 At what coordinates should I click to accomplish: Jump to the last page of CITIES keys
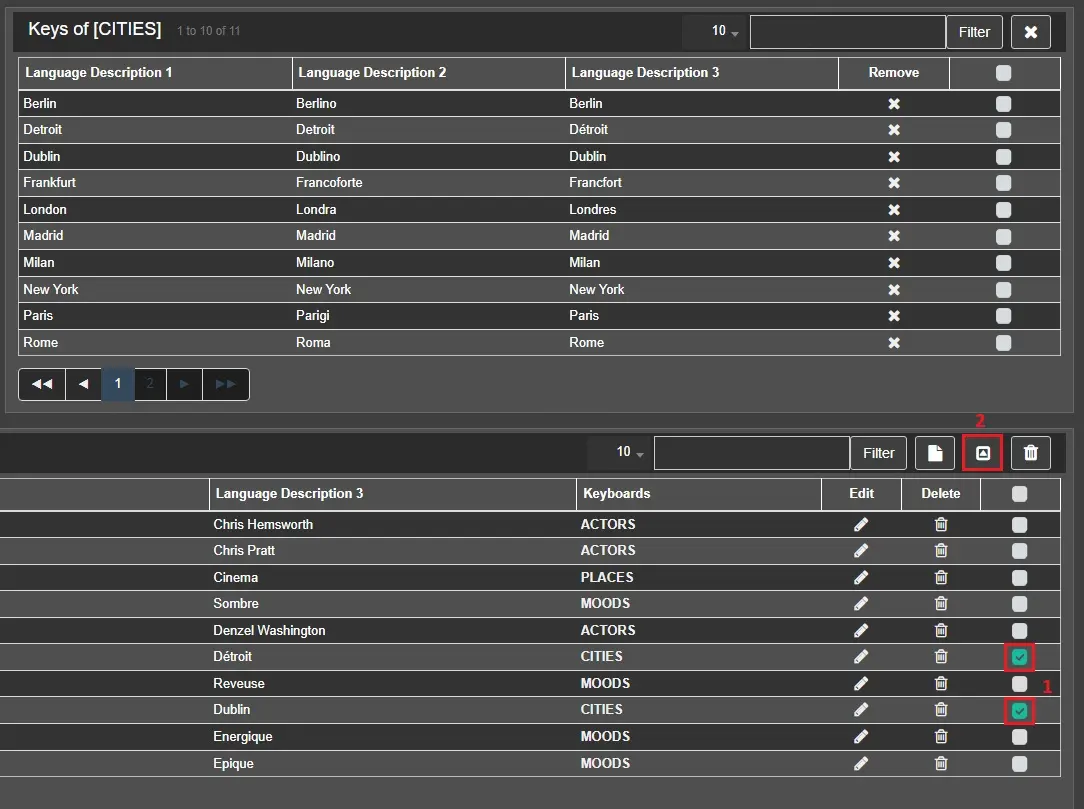226,384
